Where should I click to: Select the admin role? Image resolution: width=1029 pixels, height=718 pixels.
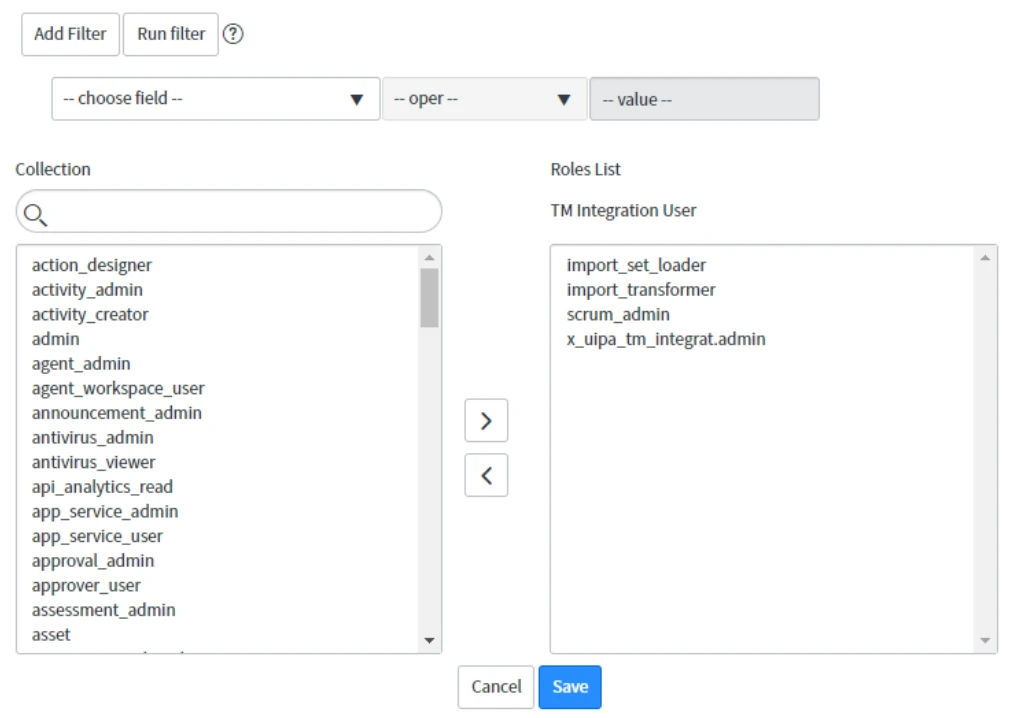click(x=56, y=339)
